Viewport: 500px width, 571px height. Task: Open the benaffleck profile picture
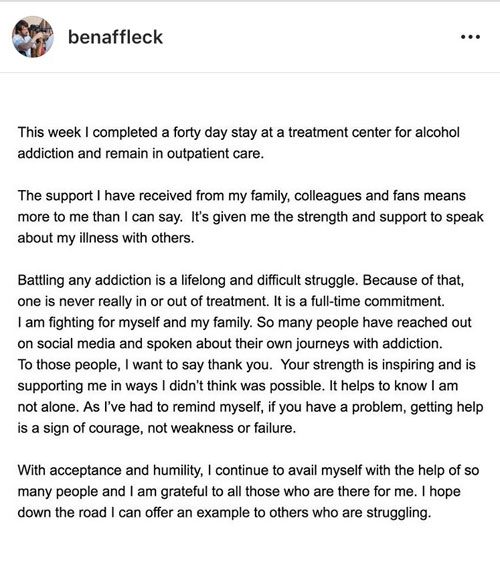coord(33,37)
